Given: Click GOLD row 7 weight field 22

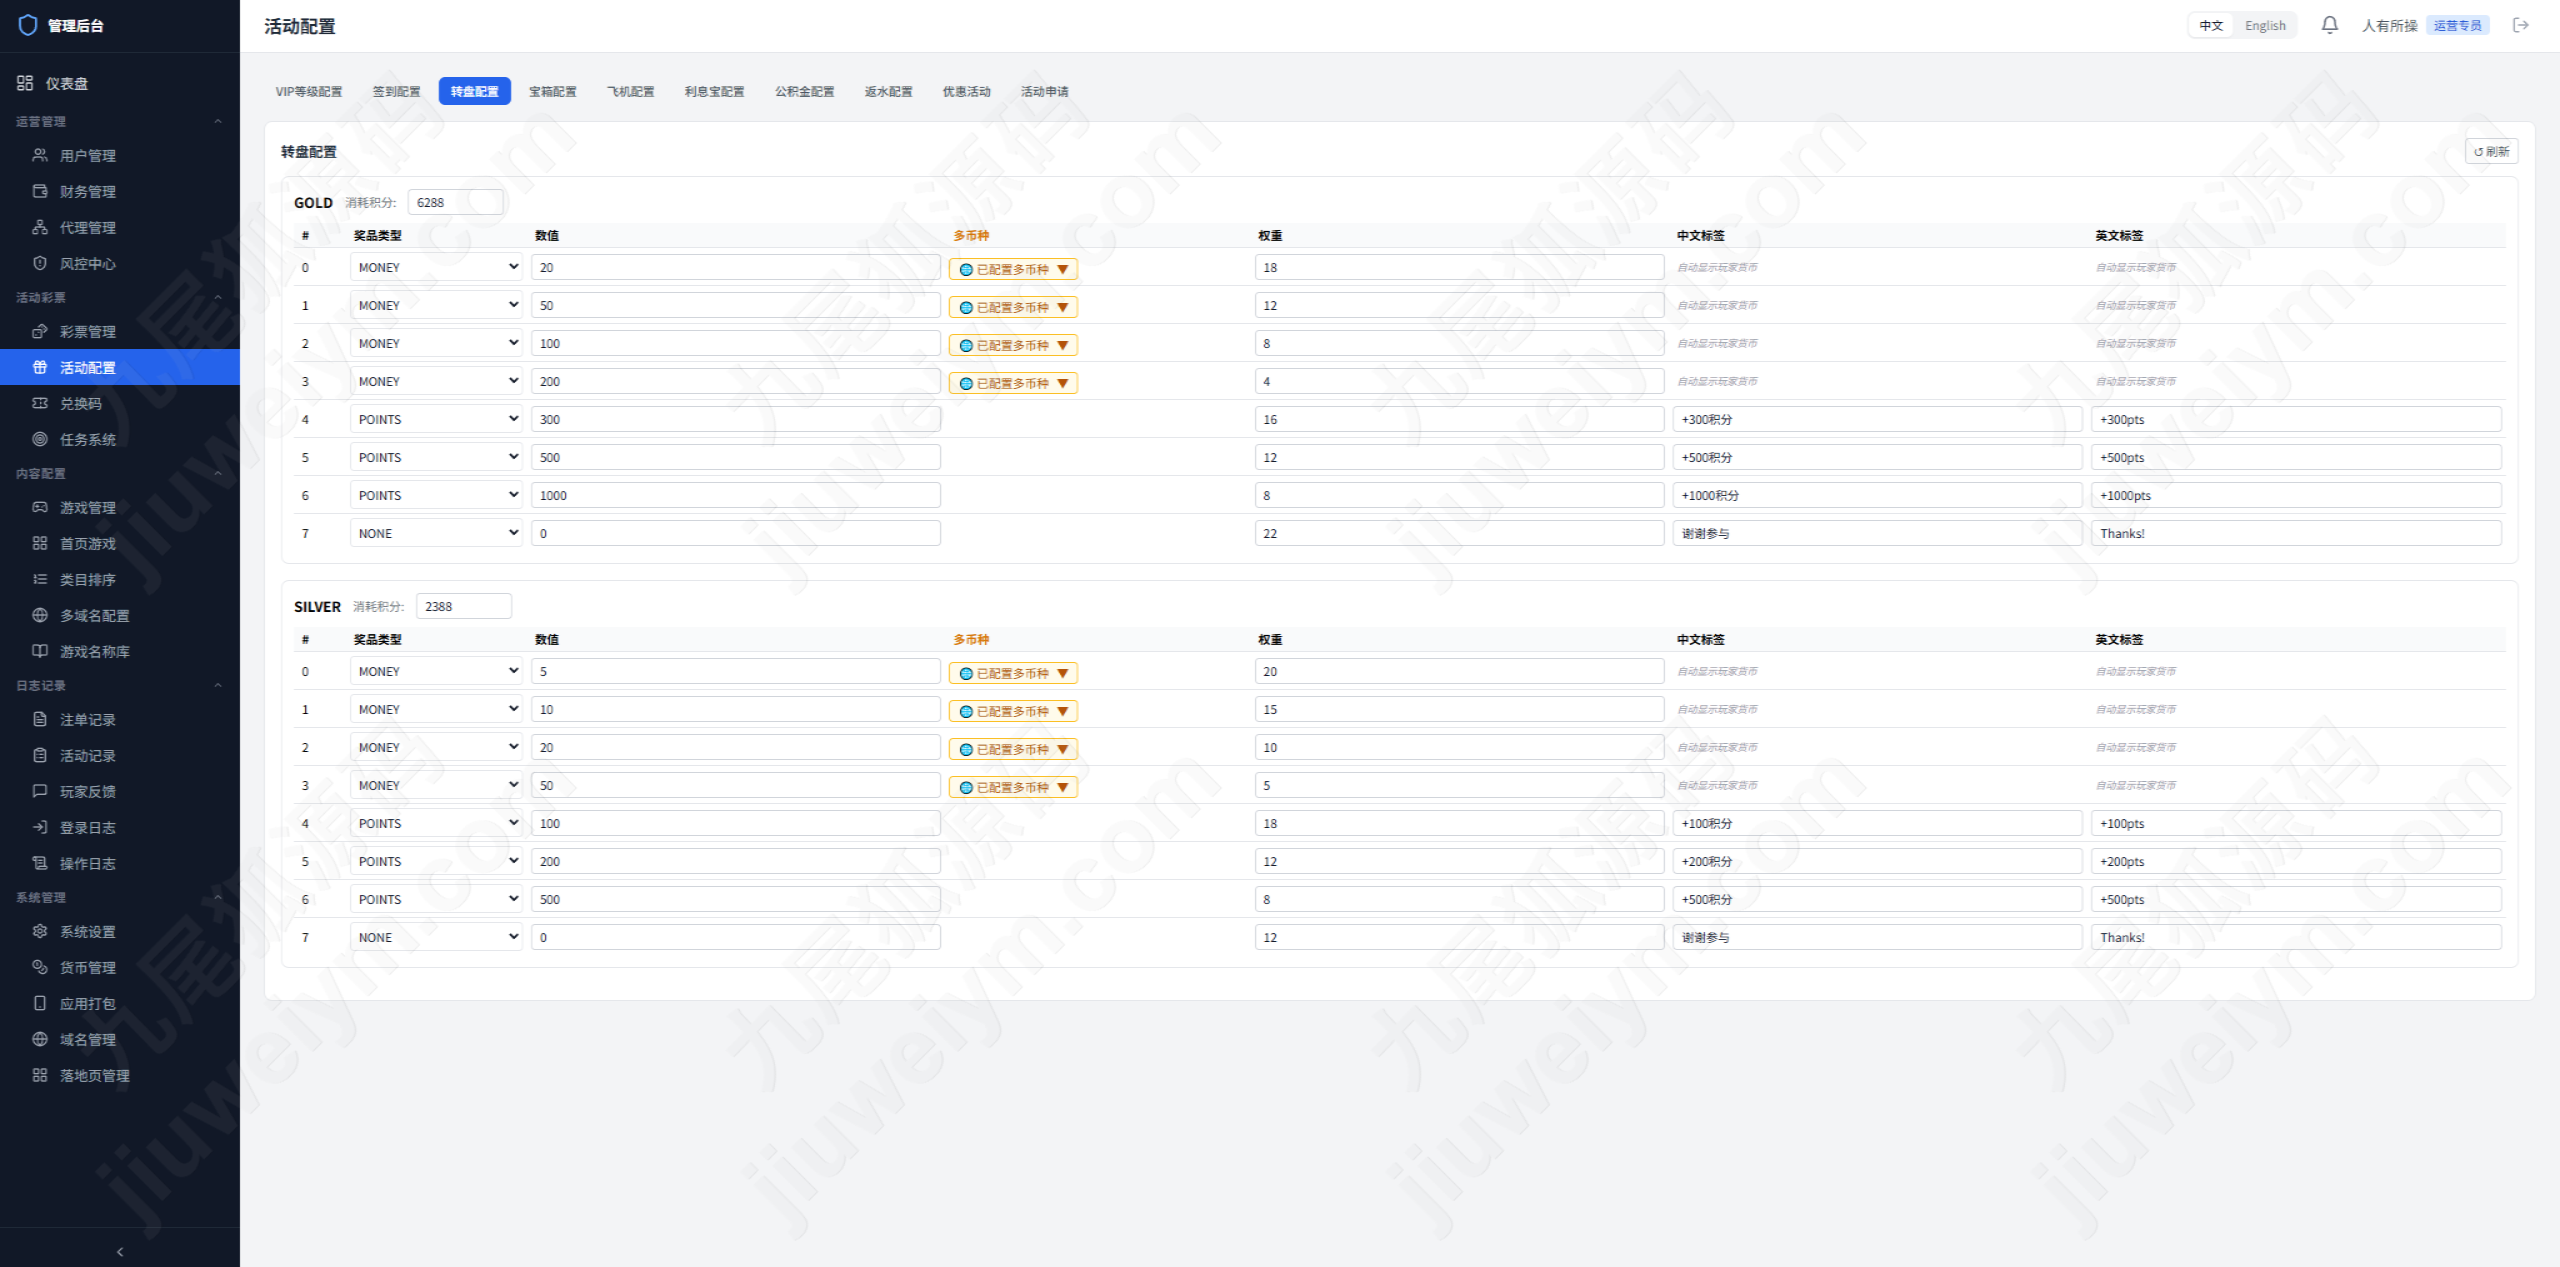Looking at the screenshot, I should tap(1459, 533).
